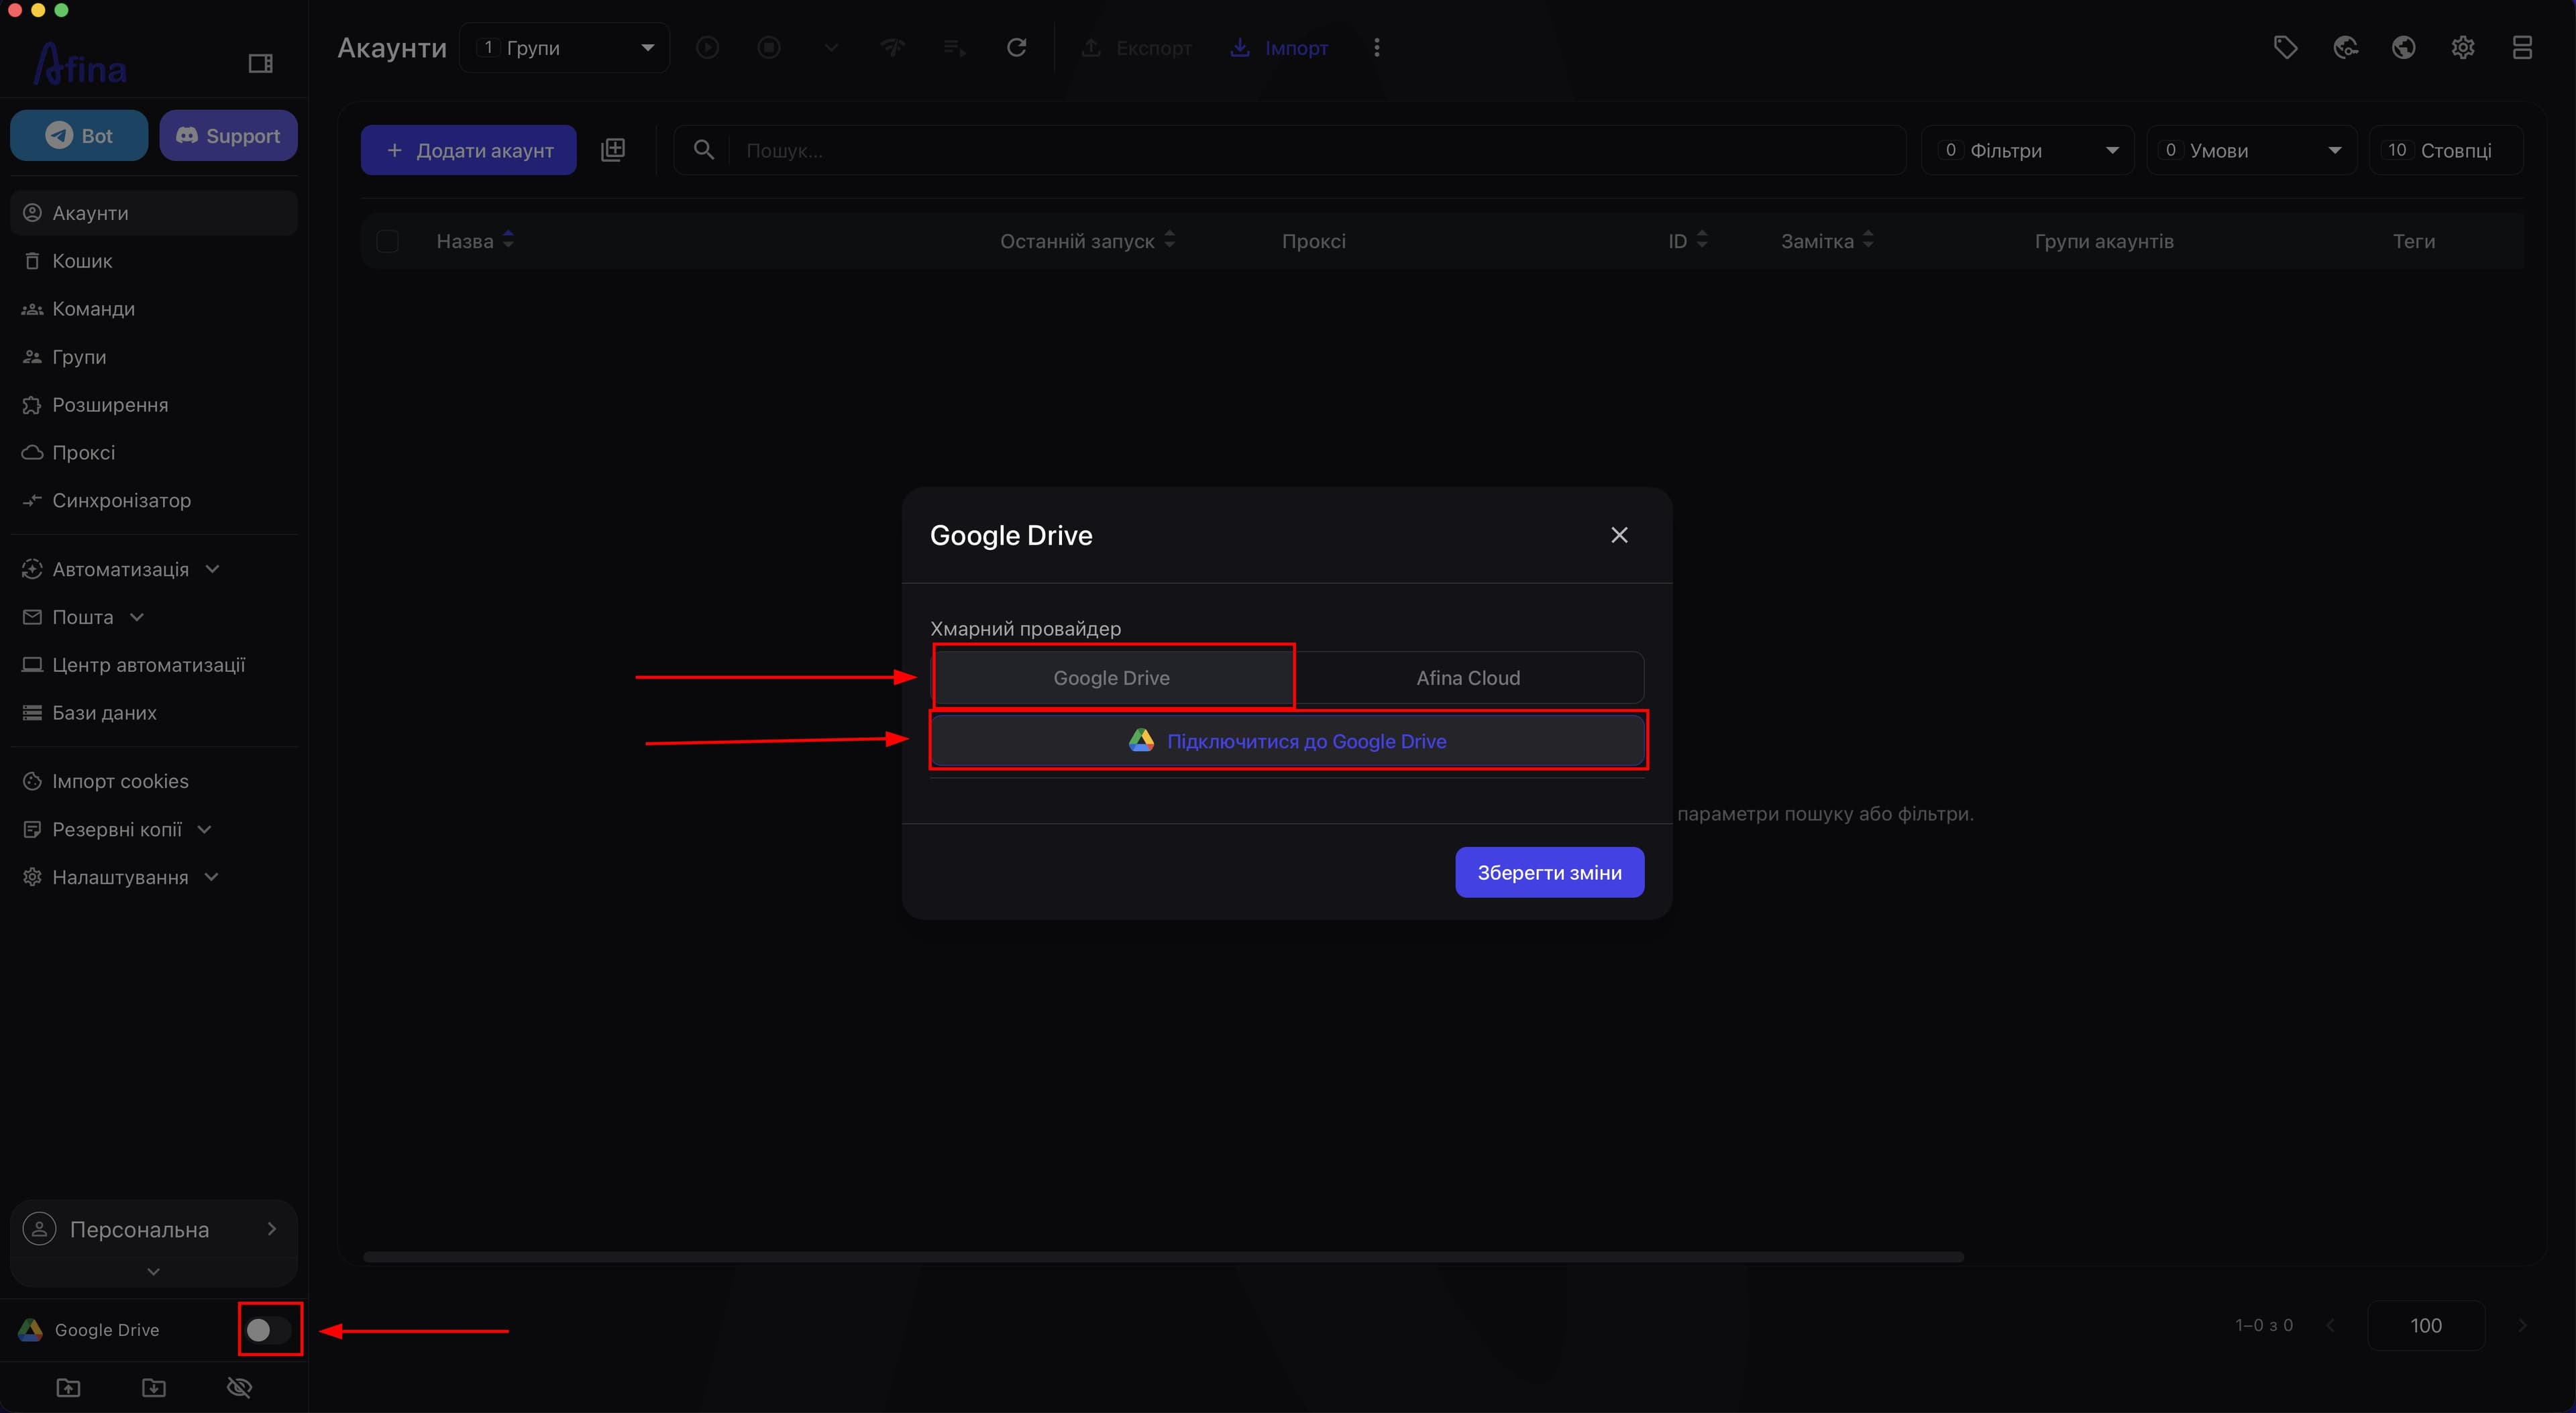Image resolution: width=2576 pixels, height=1413 pixels.
Task: Open Акаунти in the sidebar
Action: (154, 213)
